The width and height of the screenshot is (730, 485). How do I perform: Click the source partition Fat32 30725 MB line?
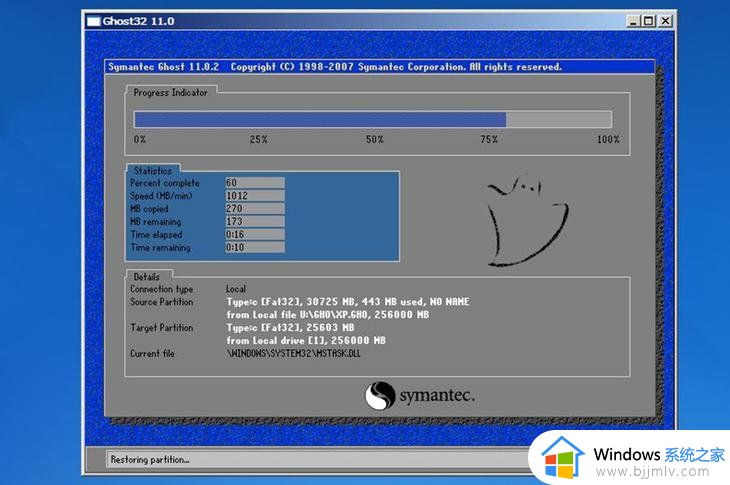point(348,302)
